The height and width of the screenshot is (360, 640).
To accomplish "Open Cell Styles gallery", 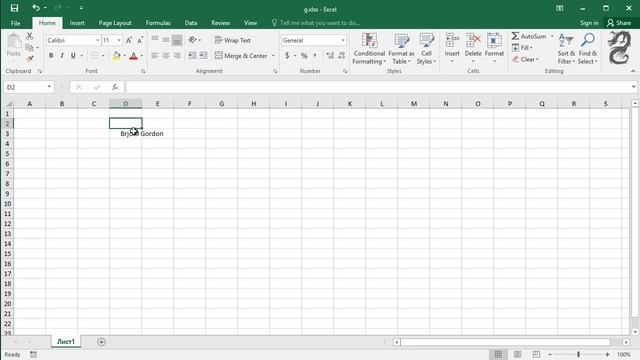I will click(x=427, y=49).
